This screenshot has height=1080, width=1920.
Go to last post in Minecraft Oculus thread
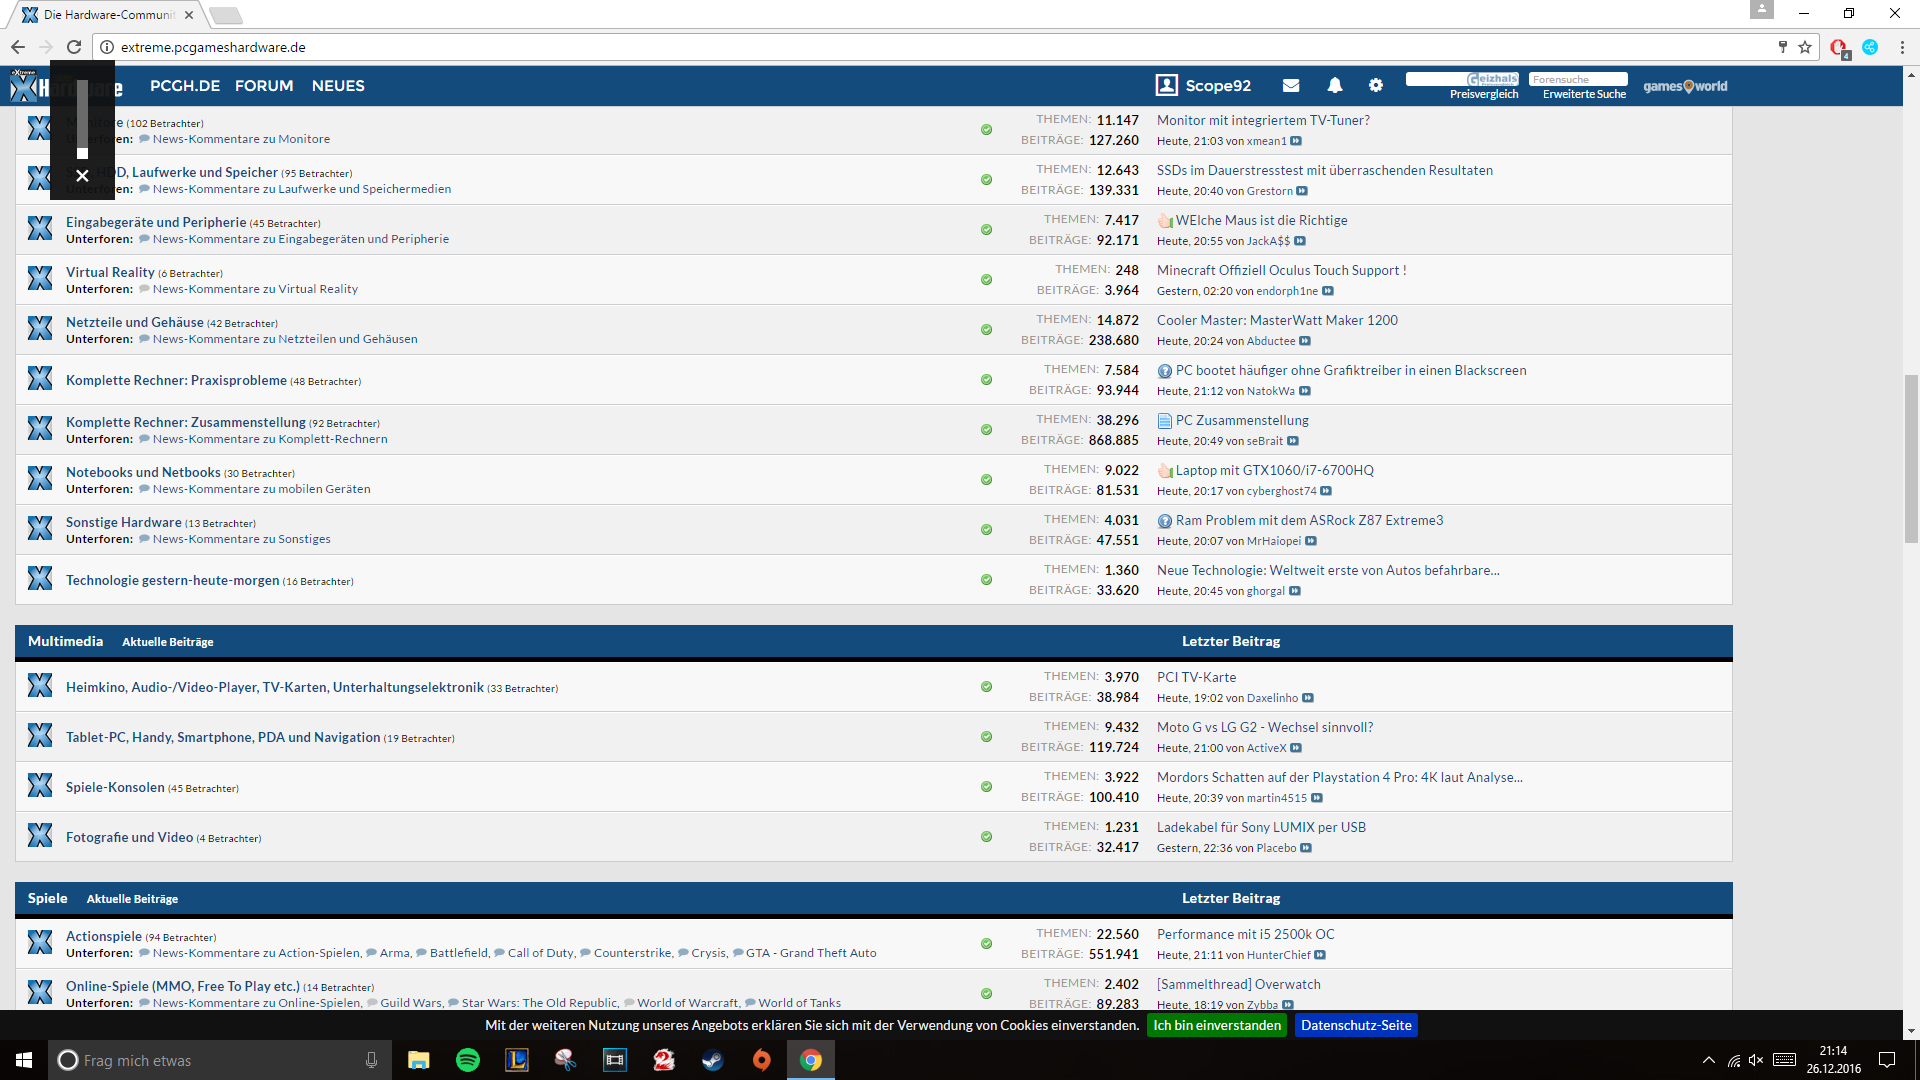click(x=1328, y=291)
